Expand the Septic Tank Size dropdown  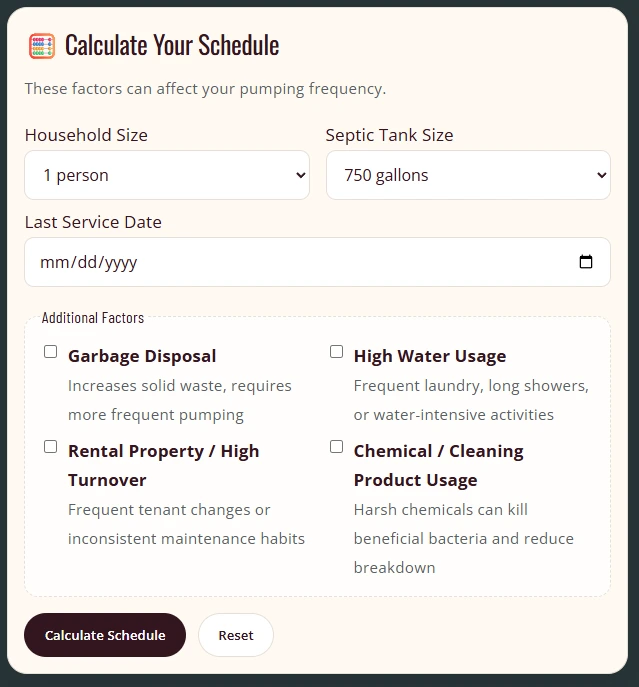(x=468, y=175)
